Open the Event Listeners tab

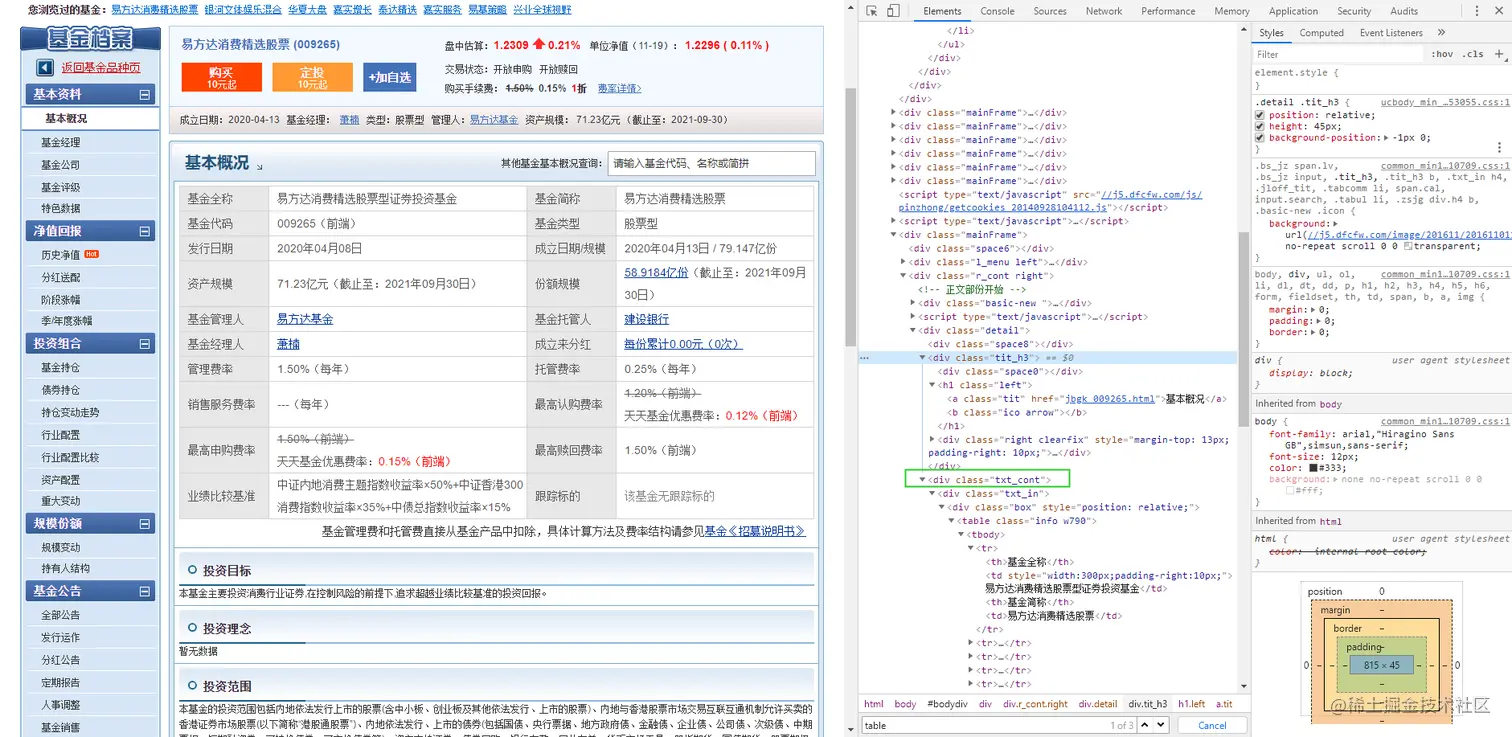(x=1391, y=33)
